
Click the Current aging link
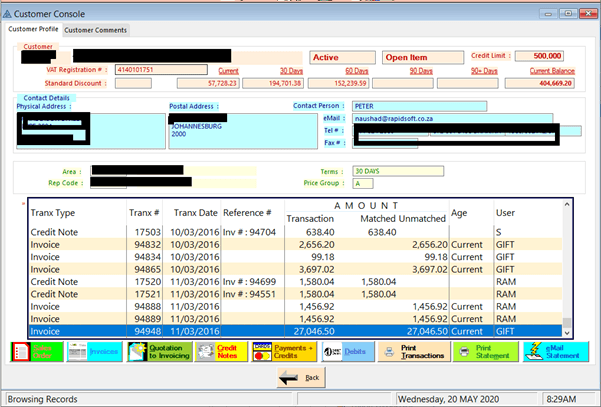pos(228,71)
